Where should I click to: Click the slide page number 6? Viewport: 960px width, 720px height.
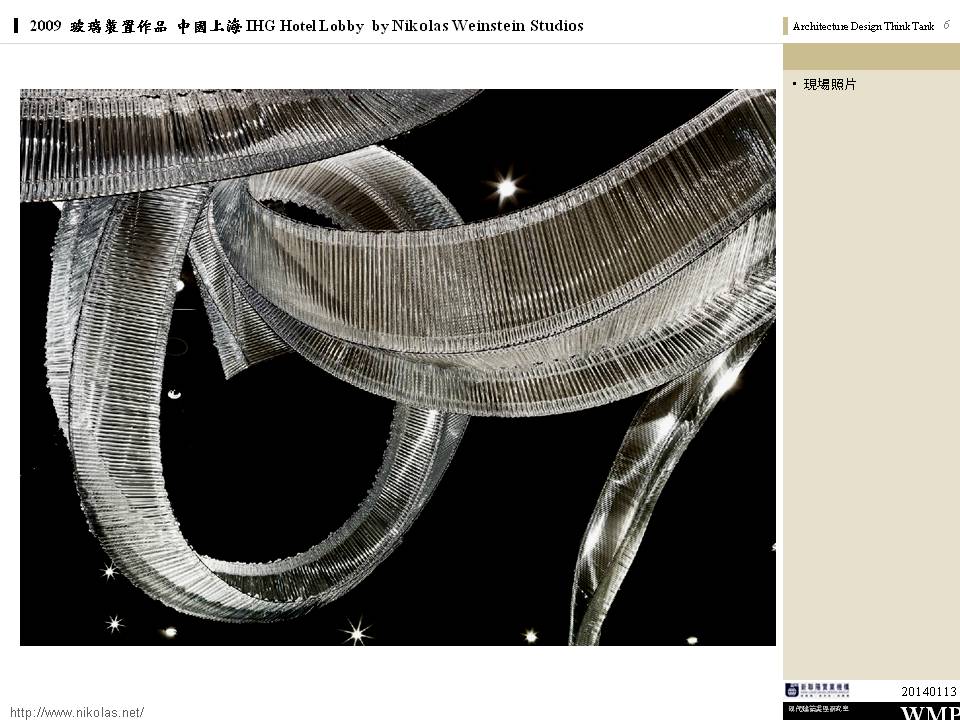click(946, 25)
